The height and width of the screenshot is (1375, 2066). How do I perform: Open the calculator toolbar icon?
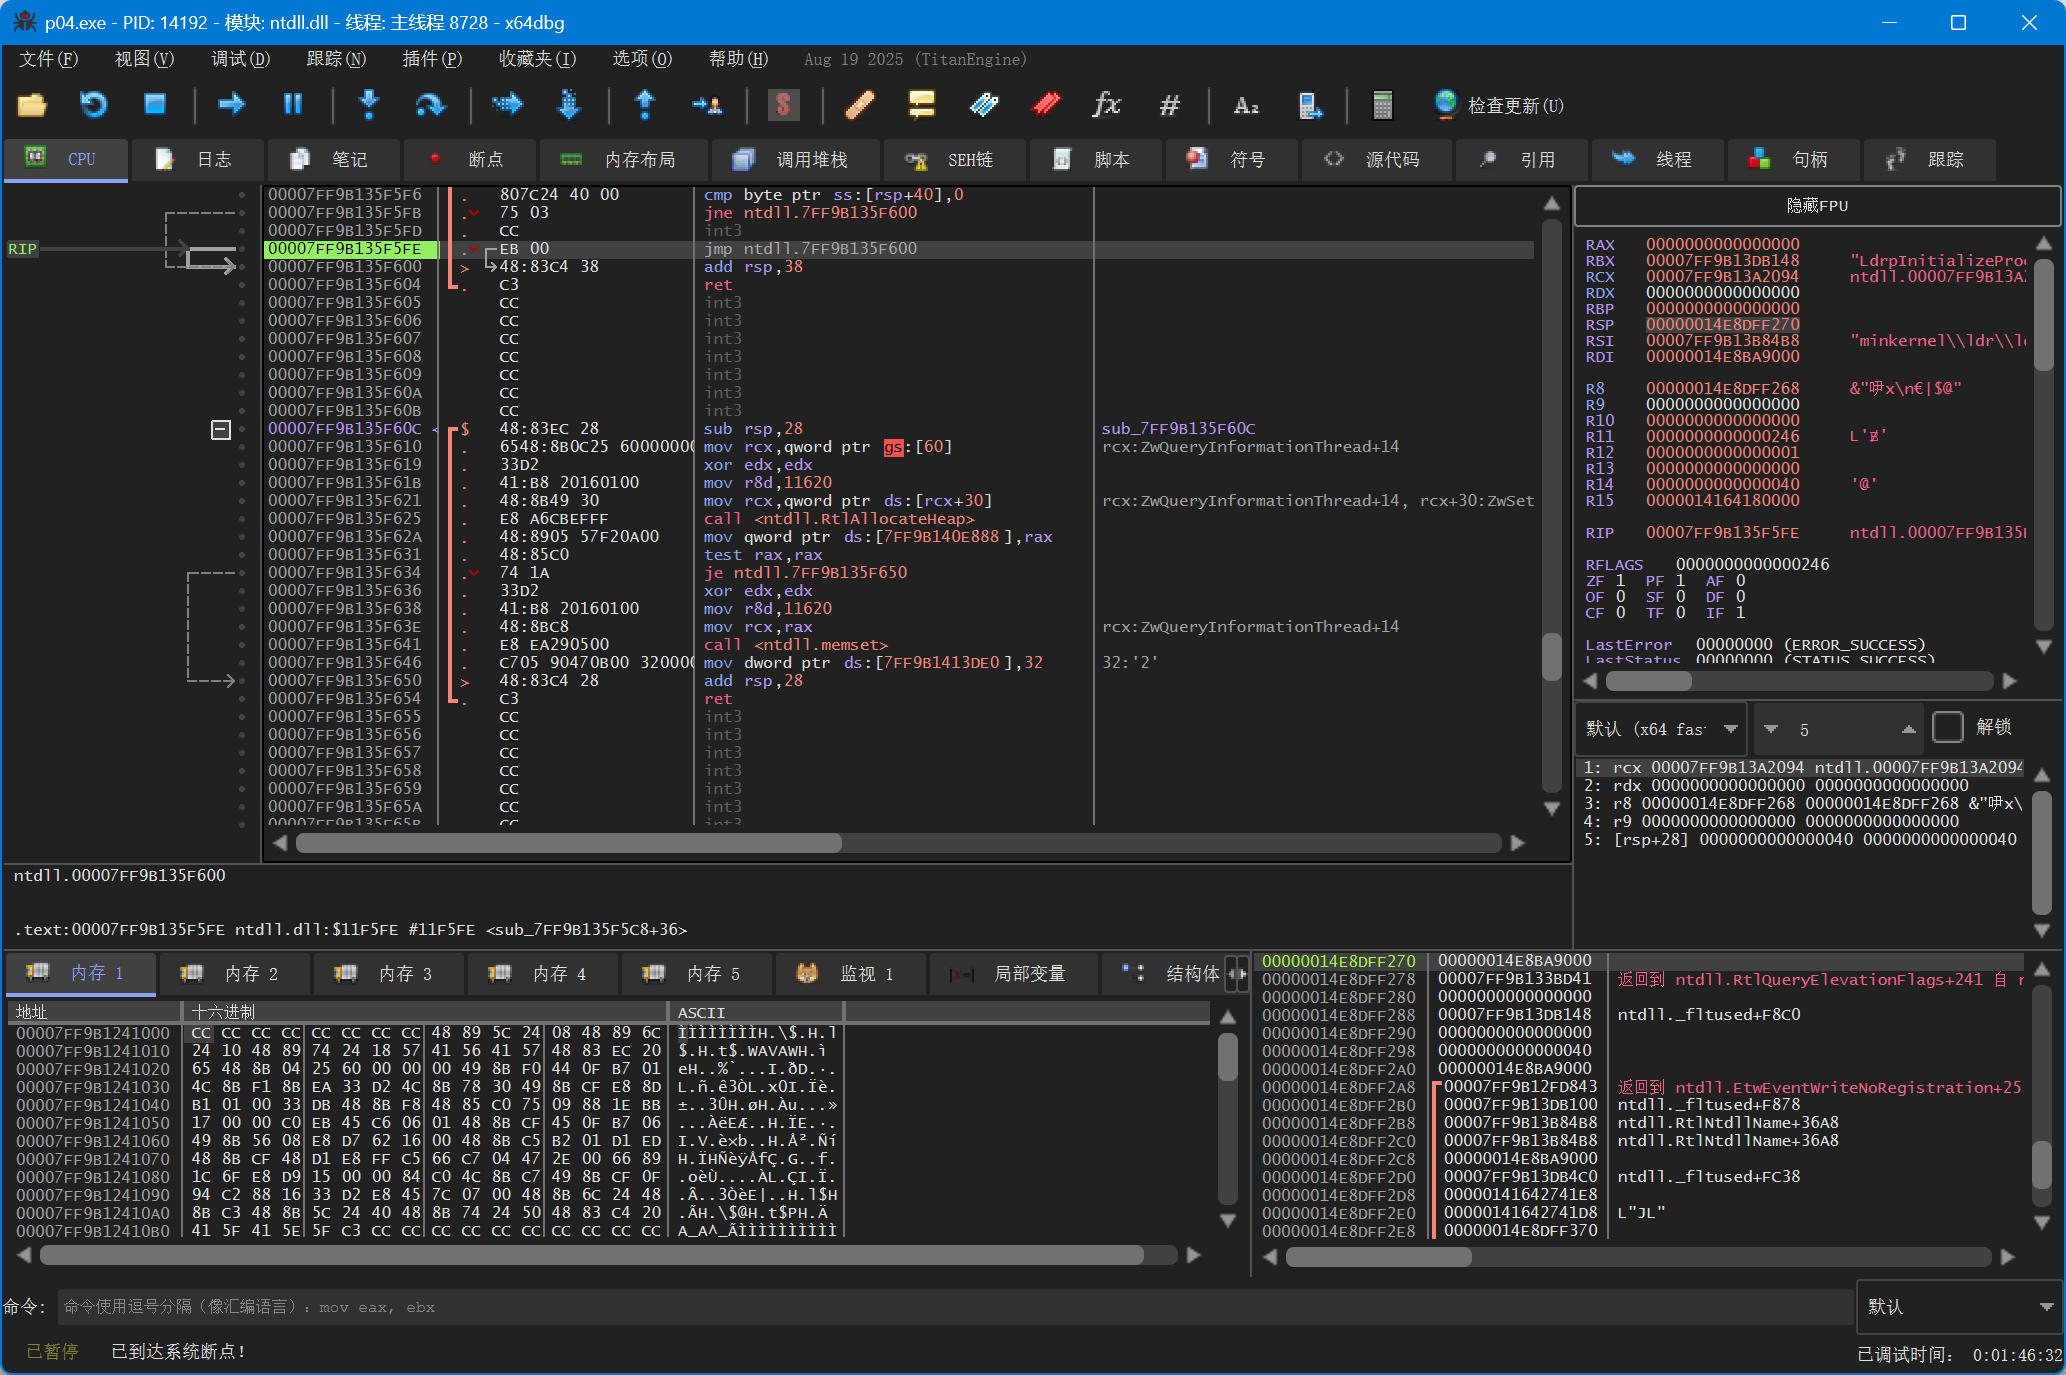tap(1382, 104)
